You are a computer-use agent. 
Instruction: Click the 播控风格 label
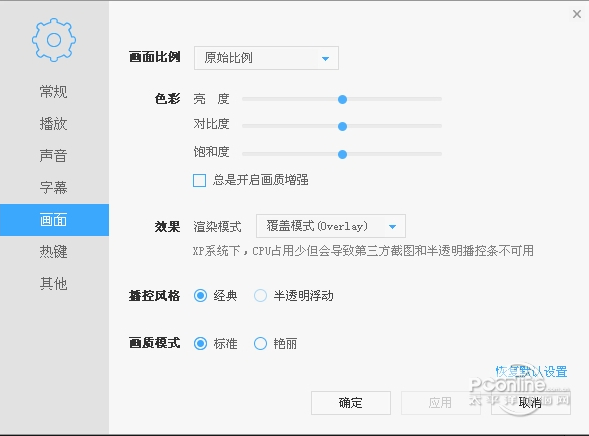coord(154,296)
